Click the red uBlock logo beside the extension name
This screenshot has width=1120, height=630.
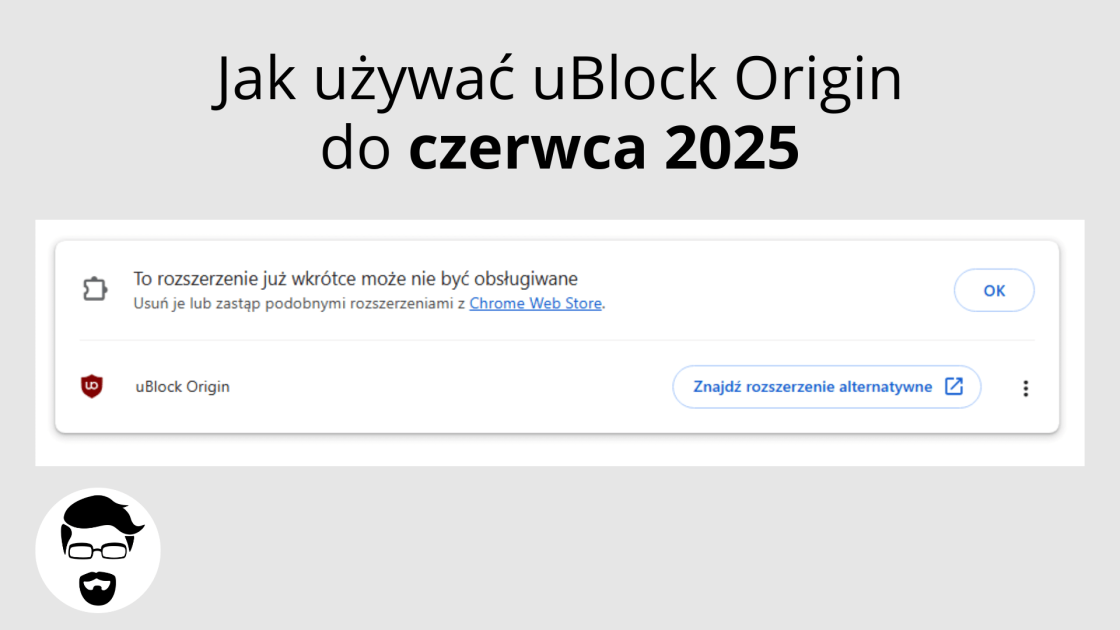tap(91, 387)
